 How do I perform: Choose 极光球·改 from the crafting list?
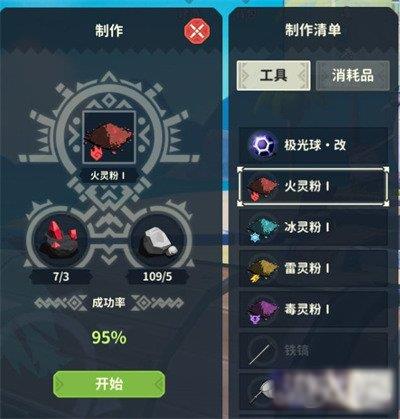[x=313, y=145]
